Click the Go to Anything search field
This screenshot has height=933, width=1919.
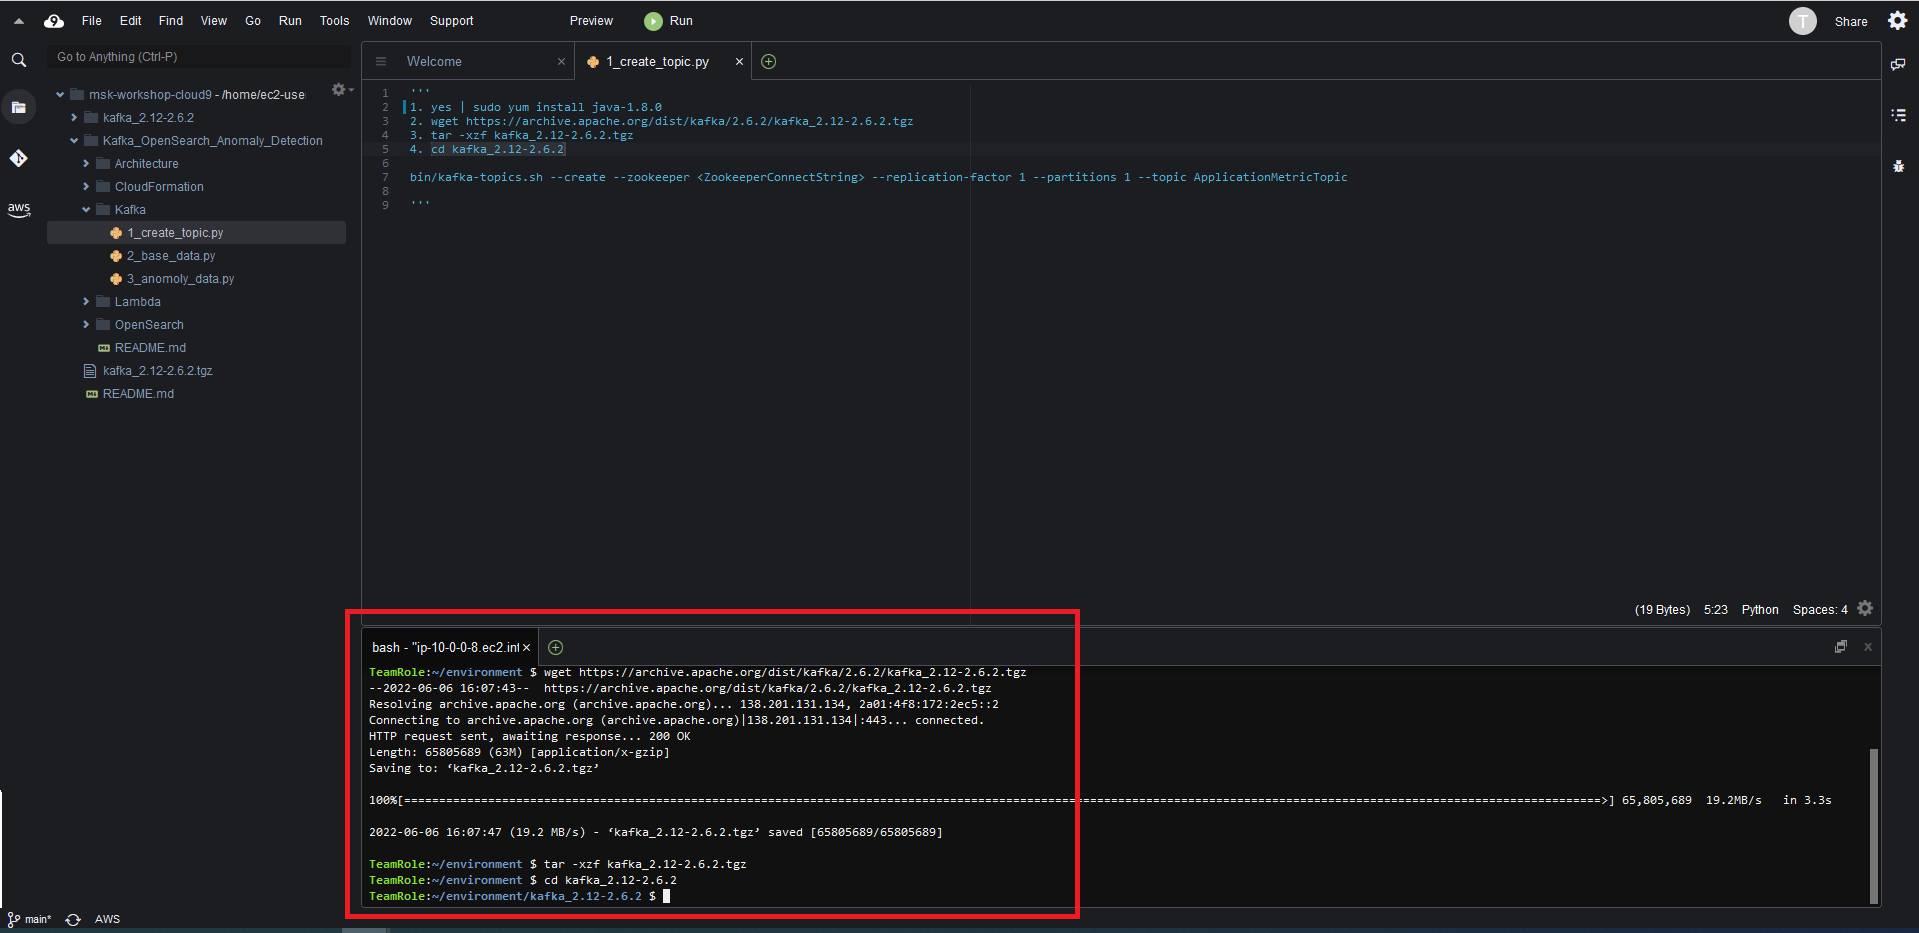(198, 57)
